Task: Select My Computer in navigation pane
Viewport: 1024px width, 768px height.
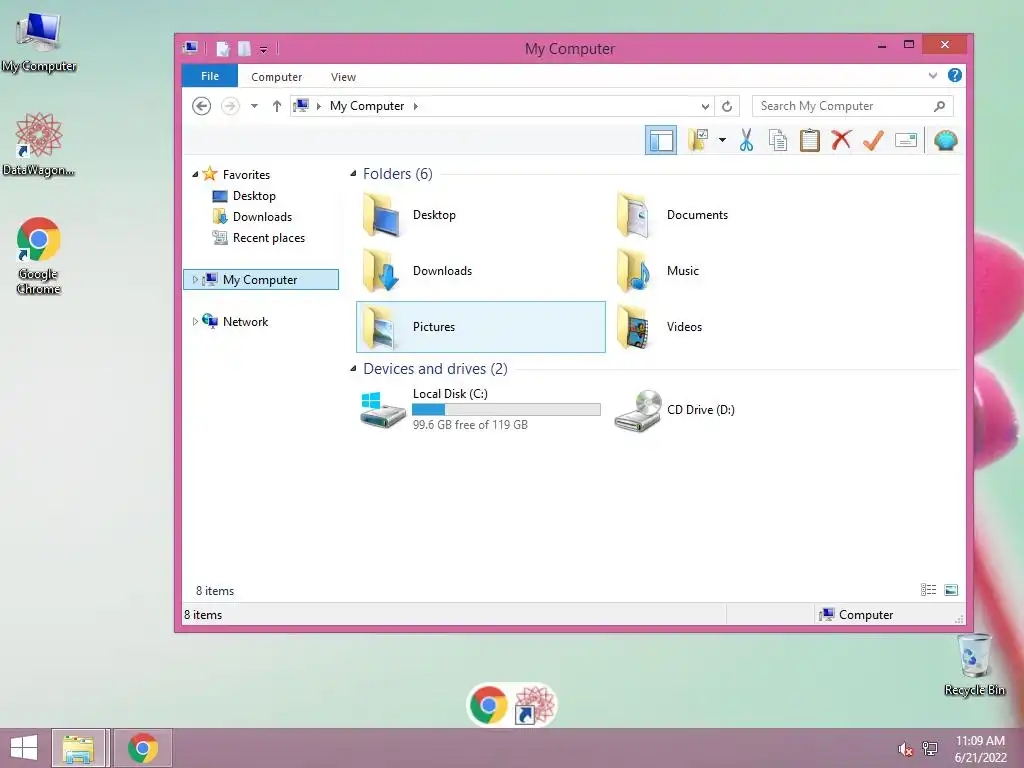Action: [x=261, y=280]
